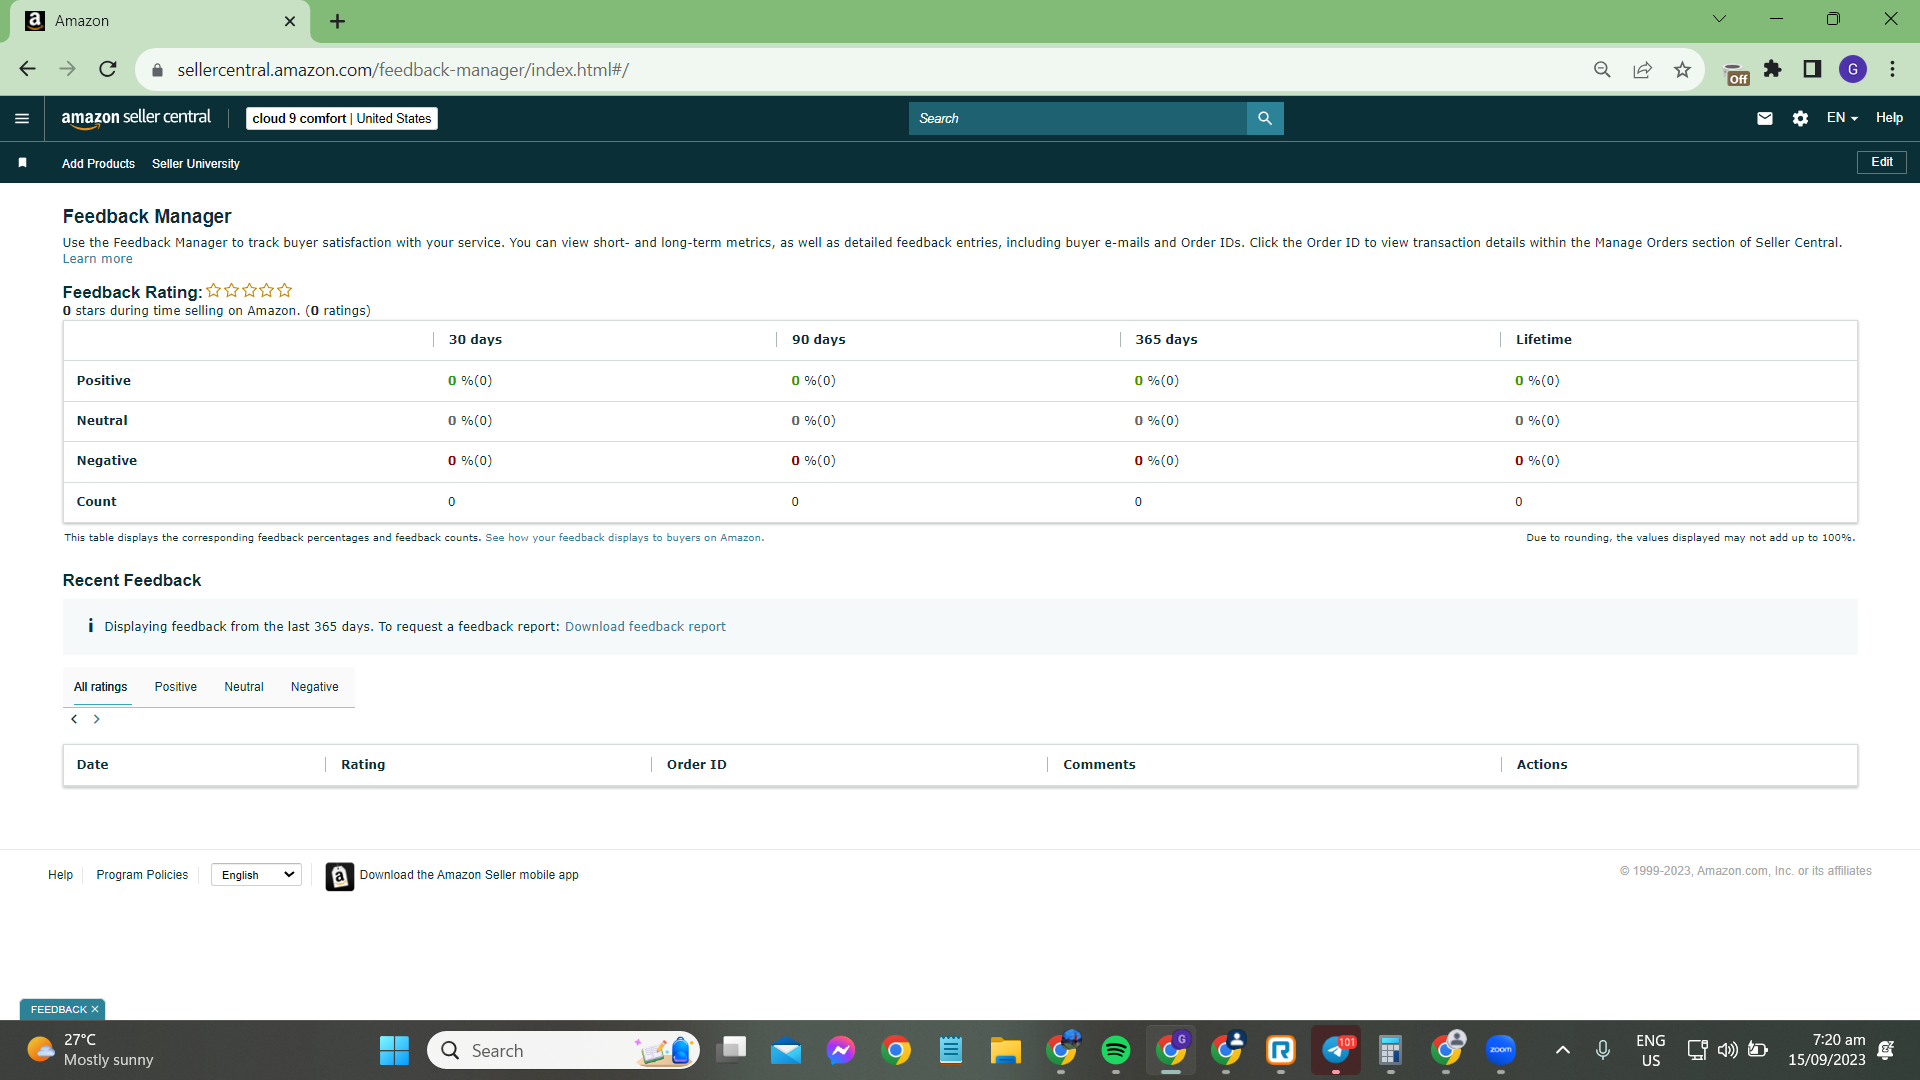Click the search magnifier button

click(1265, 118)
